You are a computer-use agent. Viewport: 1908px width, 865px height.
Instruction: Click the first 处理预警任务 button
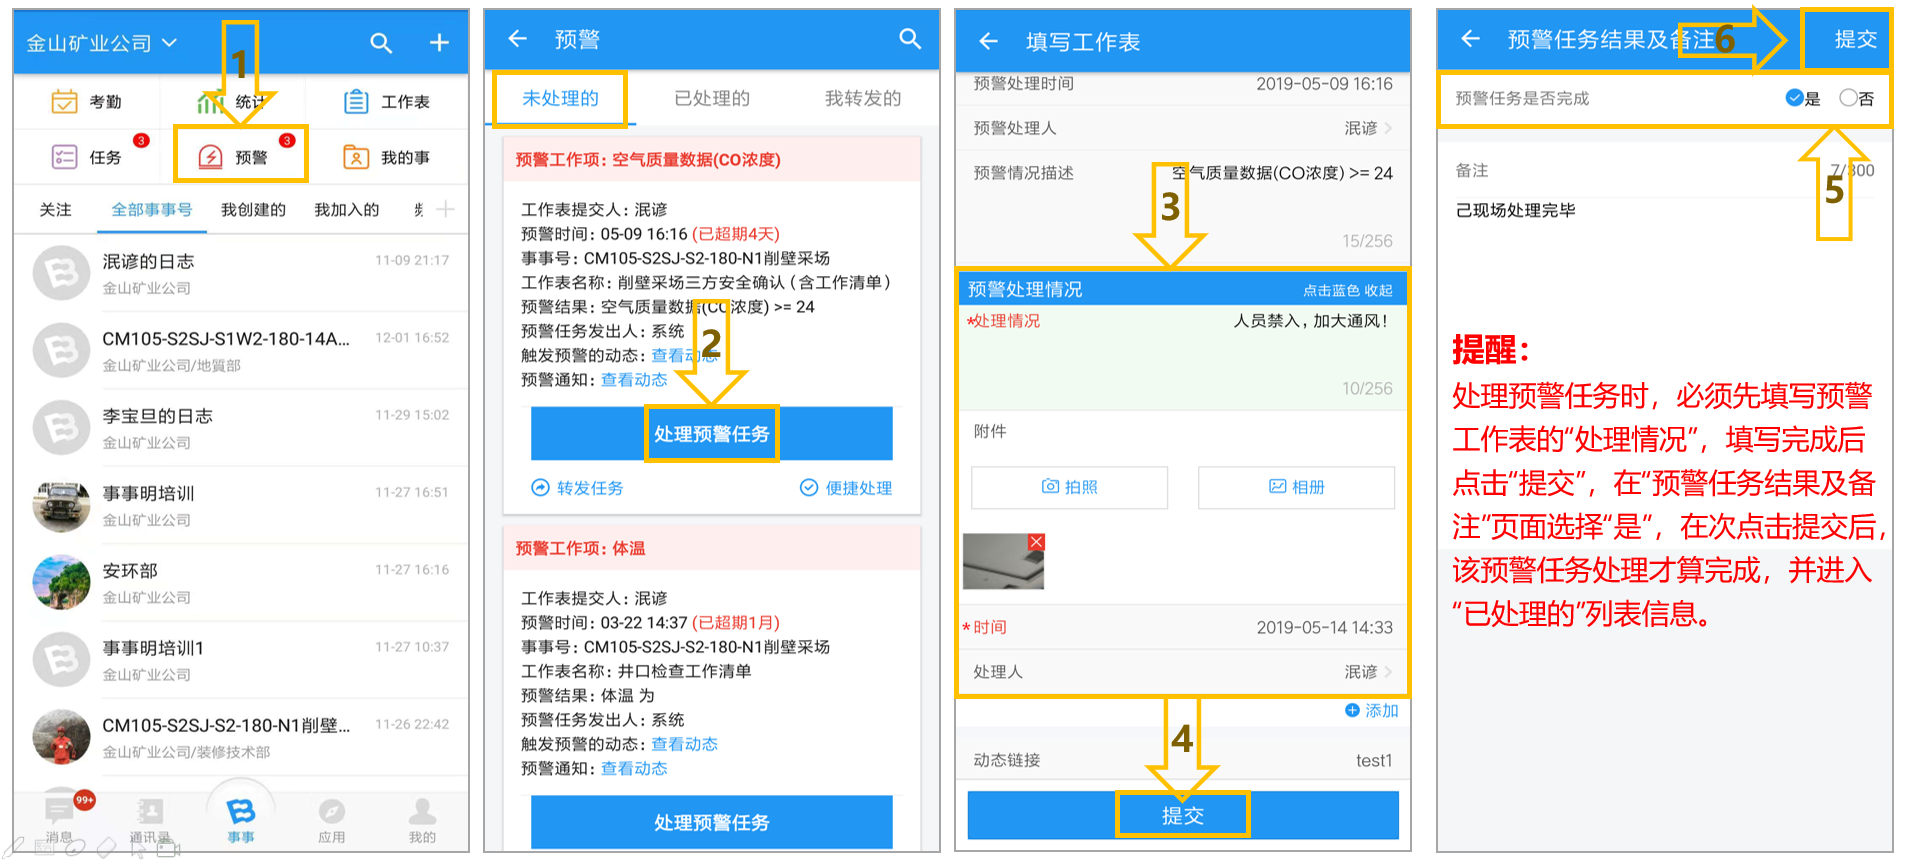(x=711, y=433)
